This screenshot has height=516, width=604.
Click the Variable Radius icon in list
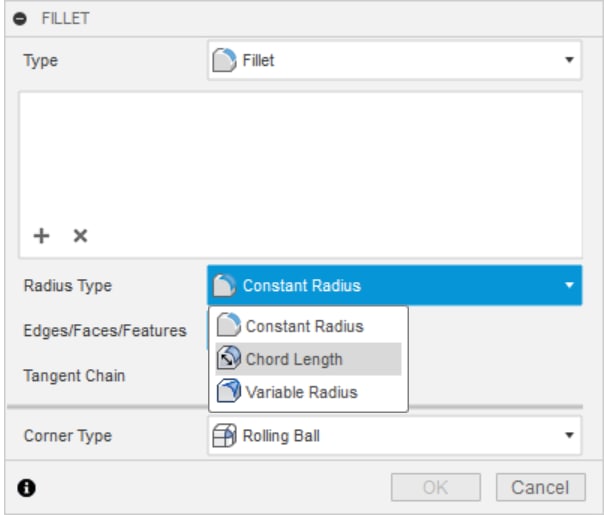click(x=228, y=392)
